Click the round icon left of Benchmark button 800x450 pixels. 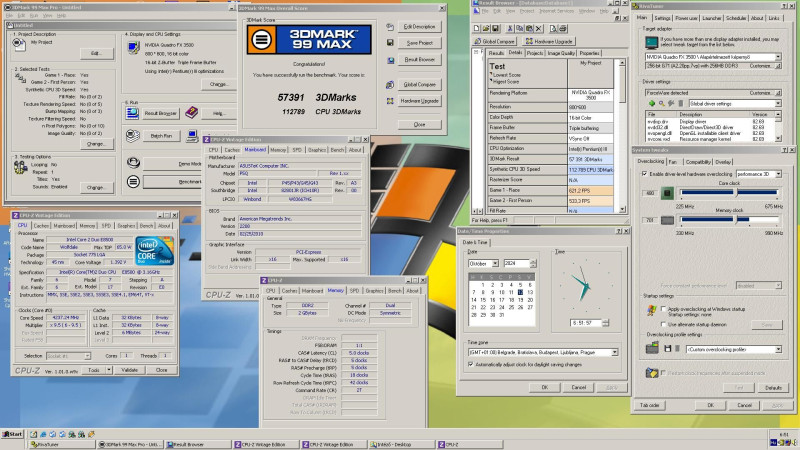click(x=133, y=181)
